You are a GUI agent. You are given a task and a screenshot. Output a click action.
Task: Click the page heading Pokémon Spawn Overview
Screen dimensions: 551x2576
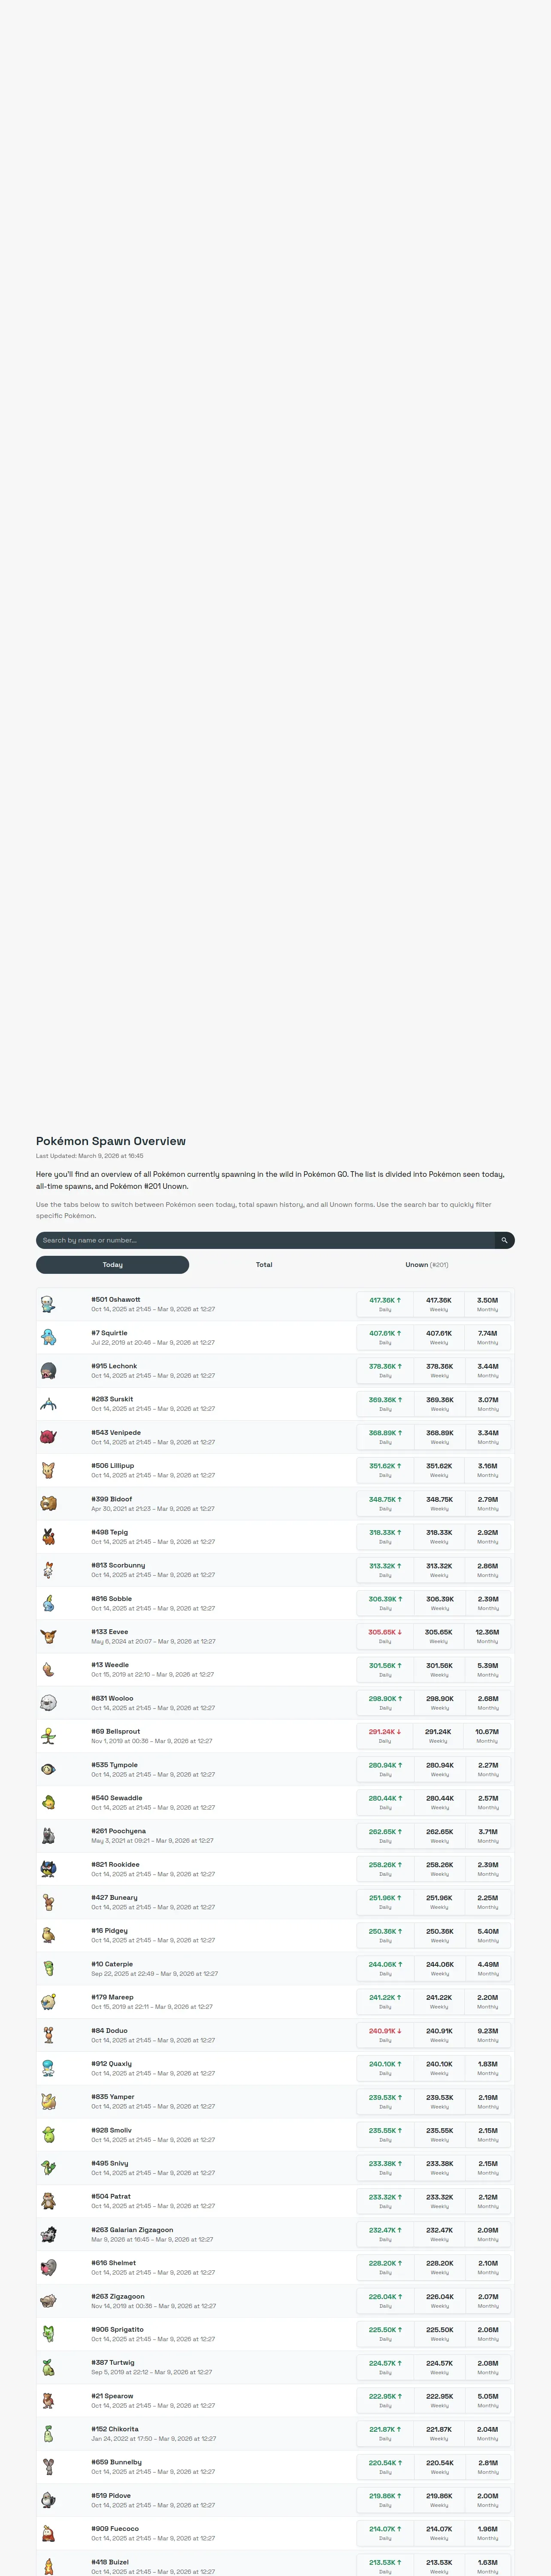click(x=111, y=1141)
